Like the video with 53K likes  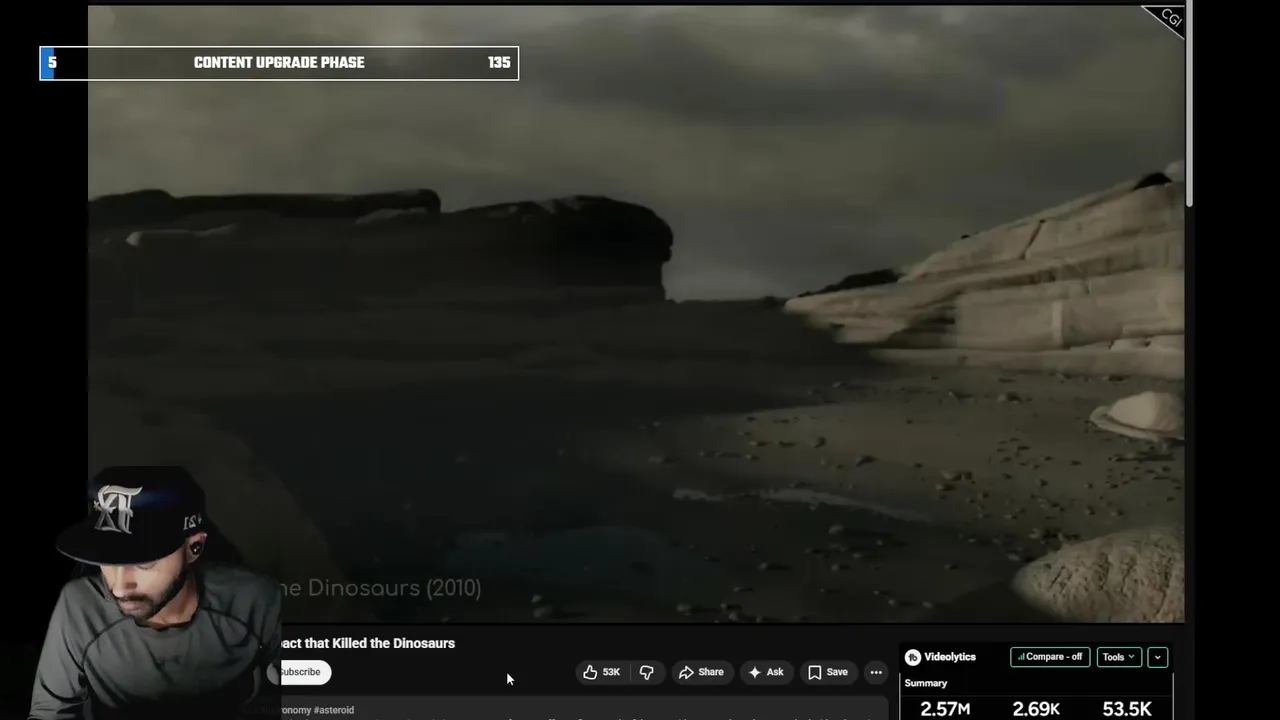602,672
